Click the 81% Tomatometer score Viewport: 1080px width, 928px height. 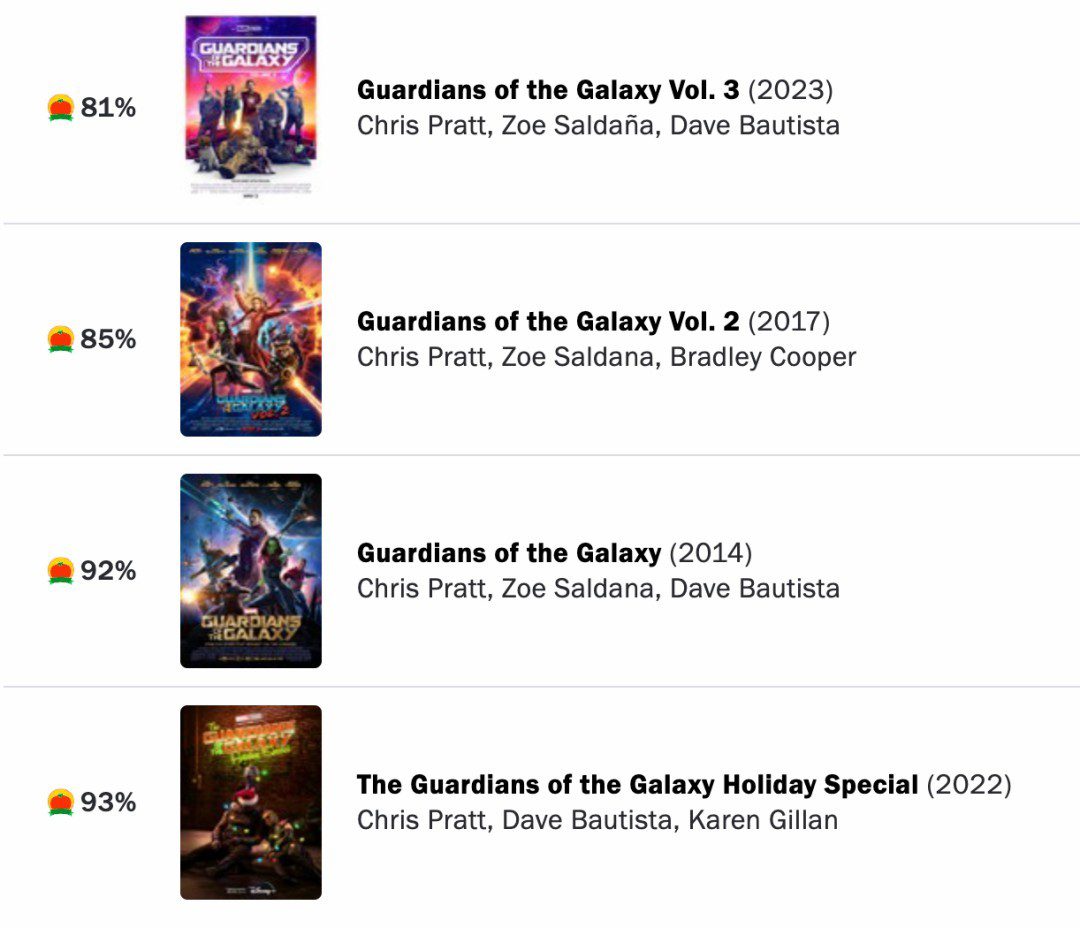[108, 107]
